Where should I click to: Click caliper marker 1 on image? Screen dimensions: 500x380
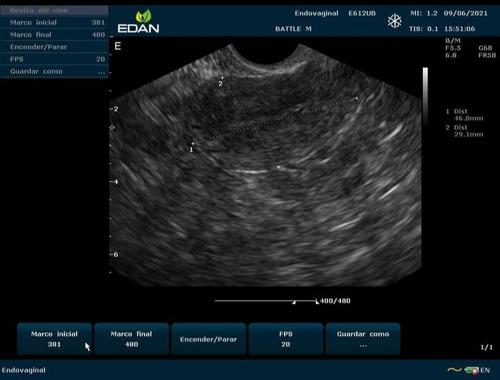click(191, 149)
